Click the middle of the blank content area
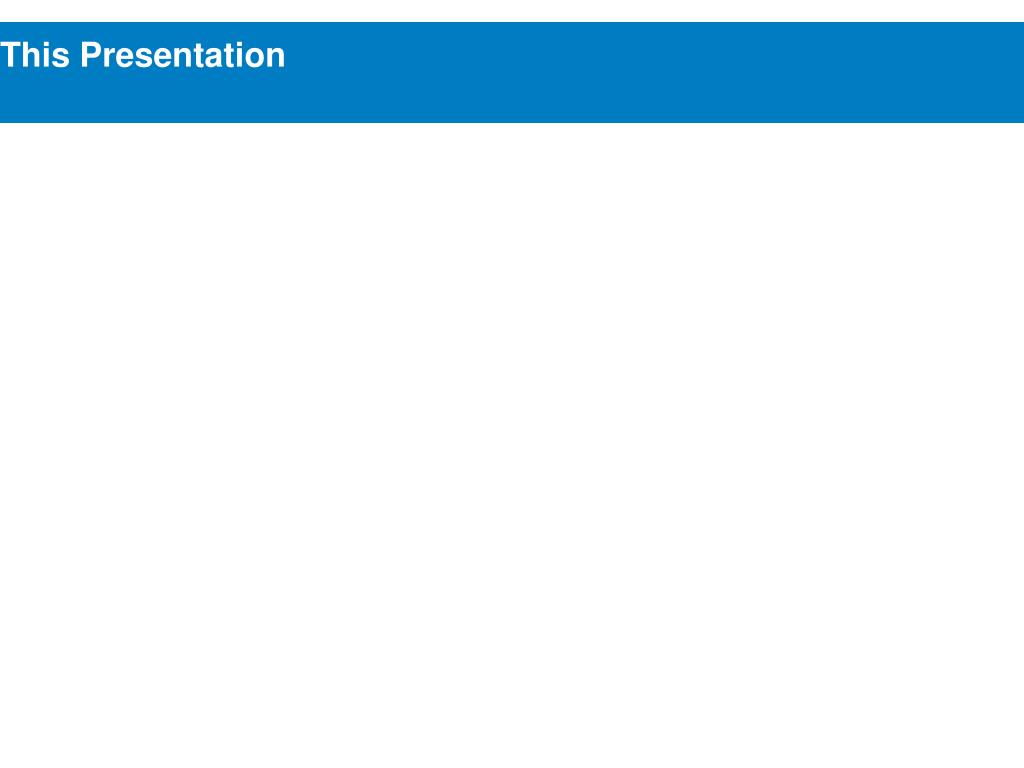 (x=512, y=445)
